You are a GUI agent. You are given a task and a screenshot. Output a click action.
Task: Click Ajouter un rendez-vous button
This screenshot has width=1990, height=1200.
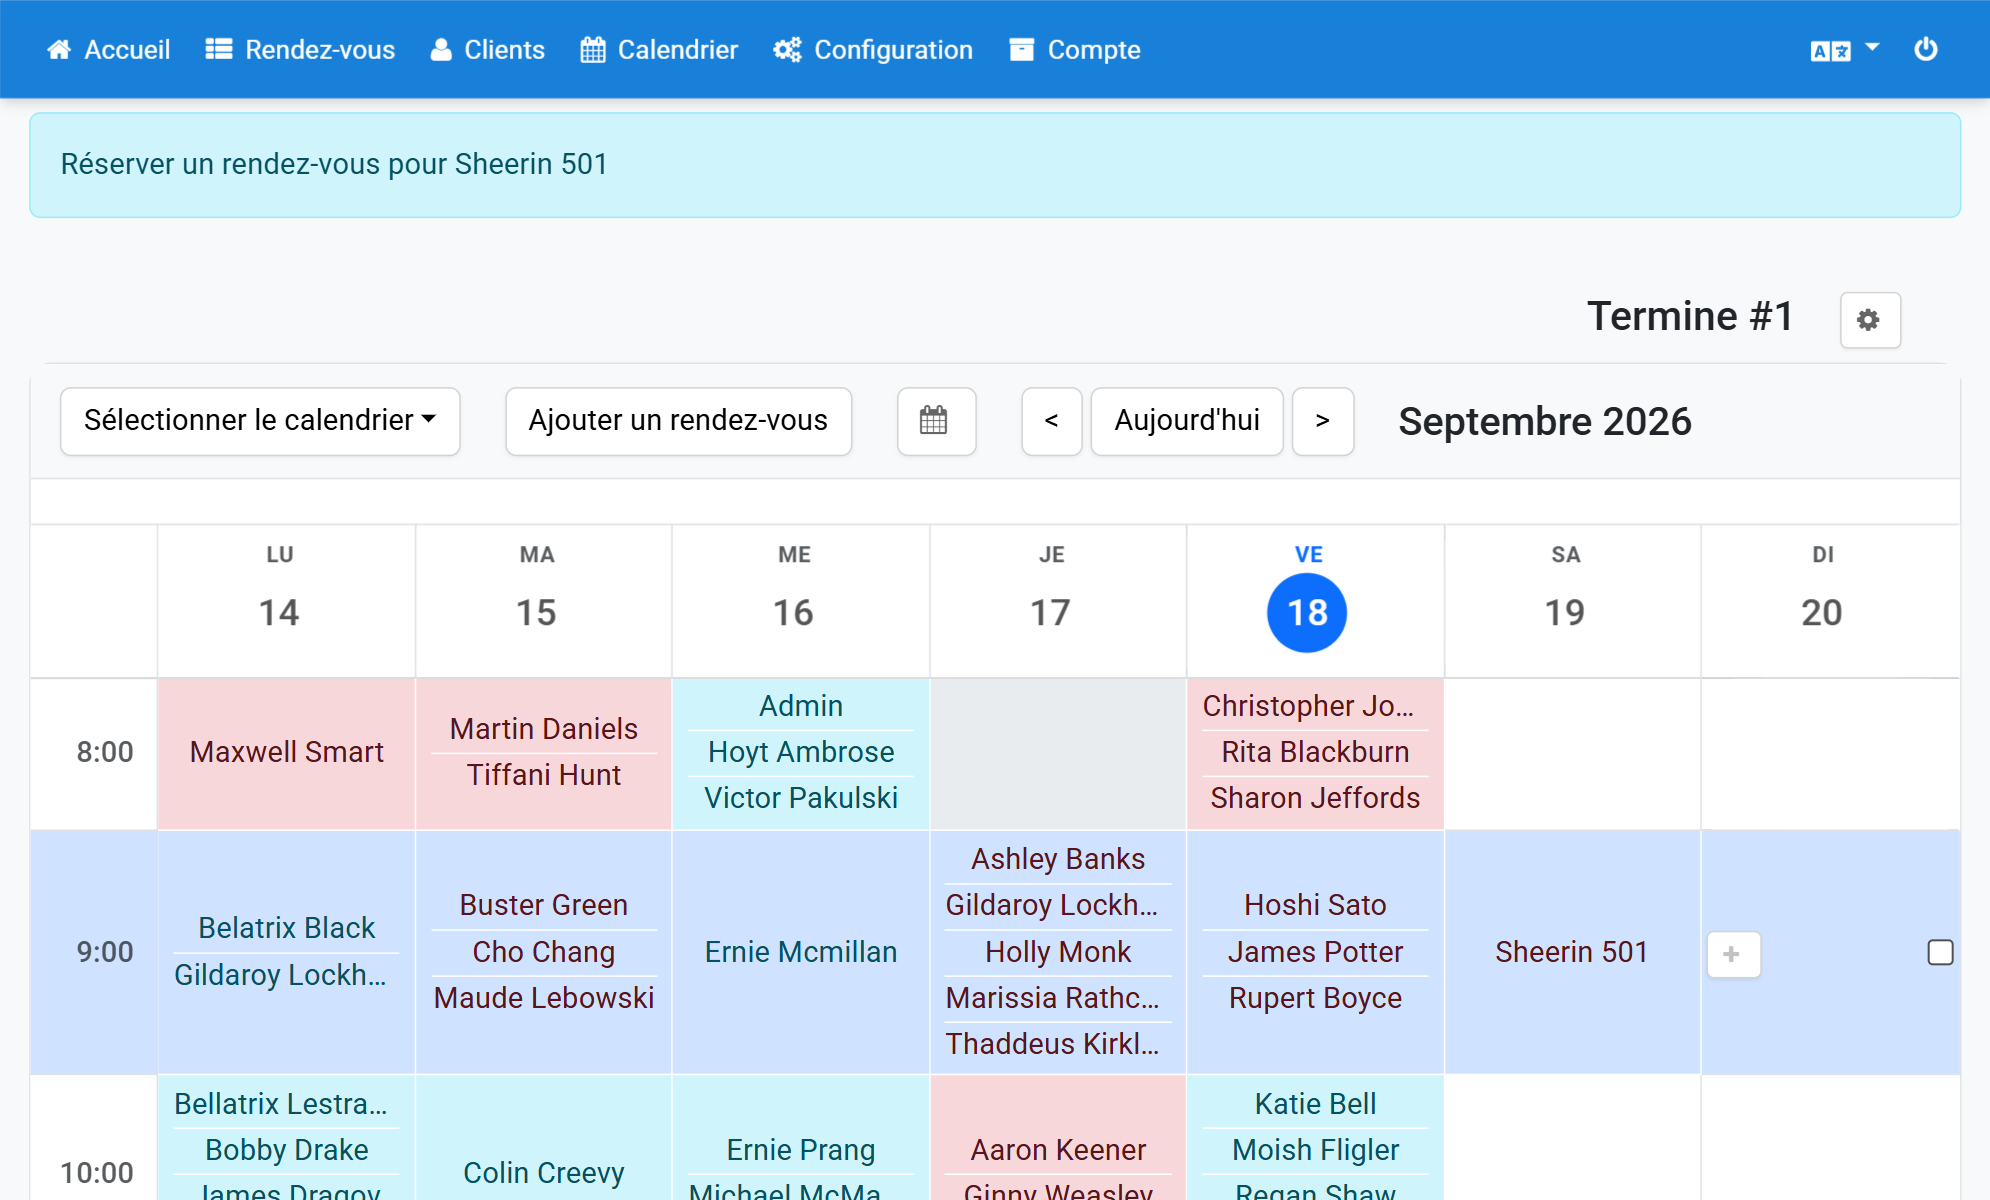pyautogui.click(x=678, y=421)
